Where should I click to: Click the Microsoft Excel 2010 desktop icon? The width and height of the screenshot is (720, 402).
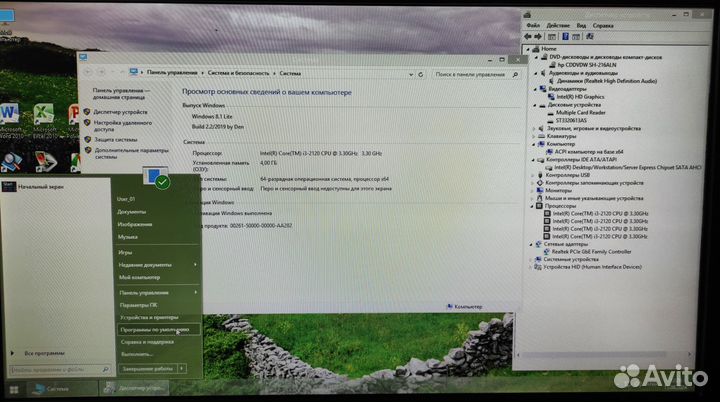point(44,113)
